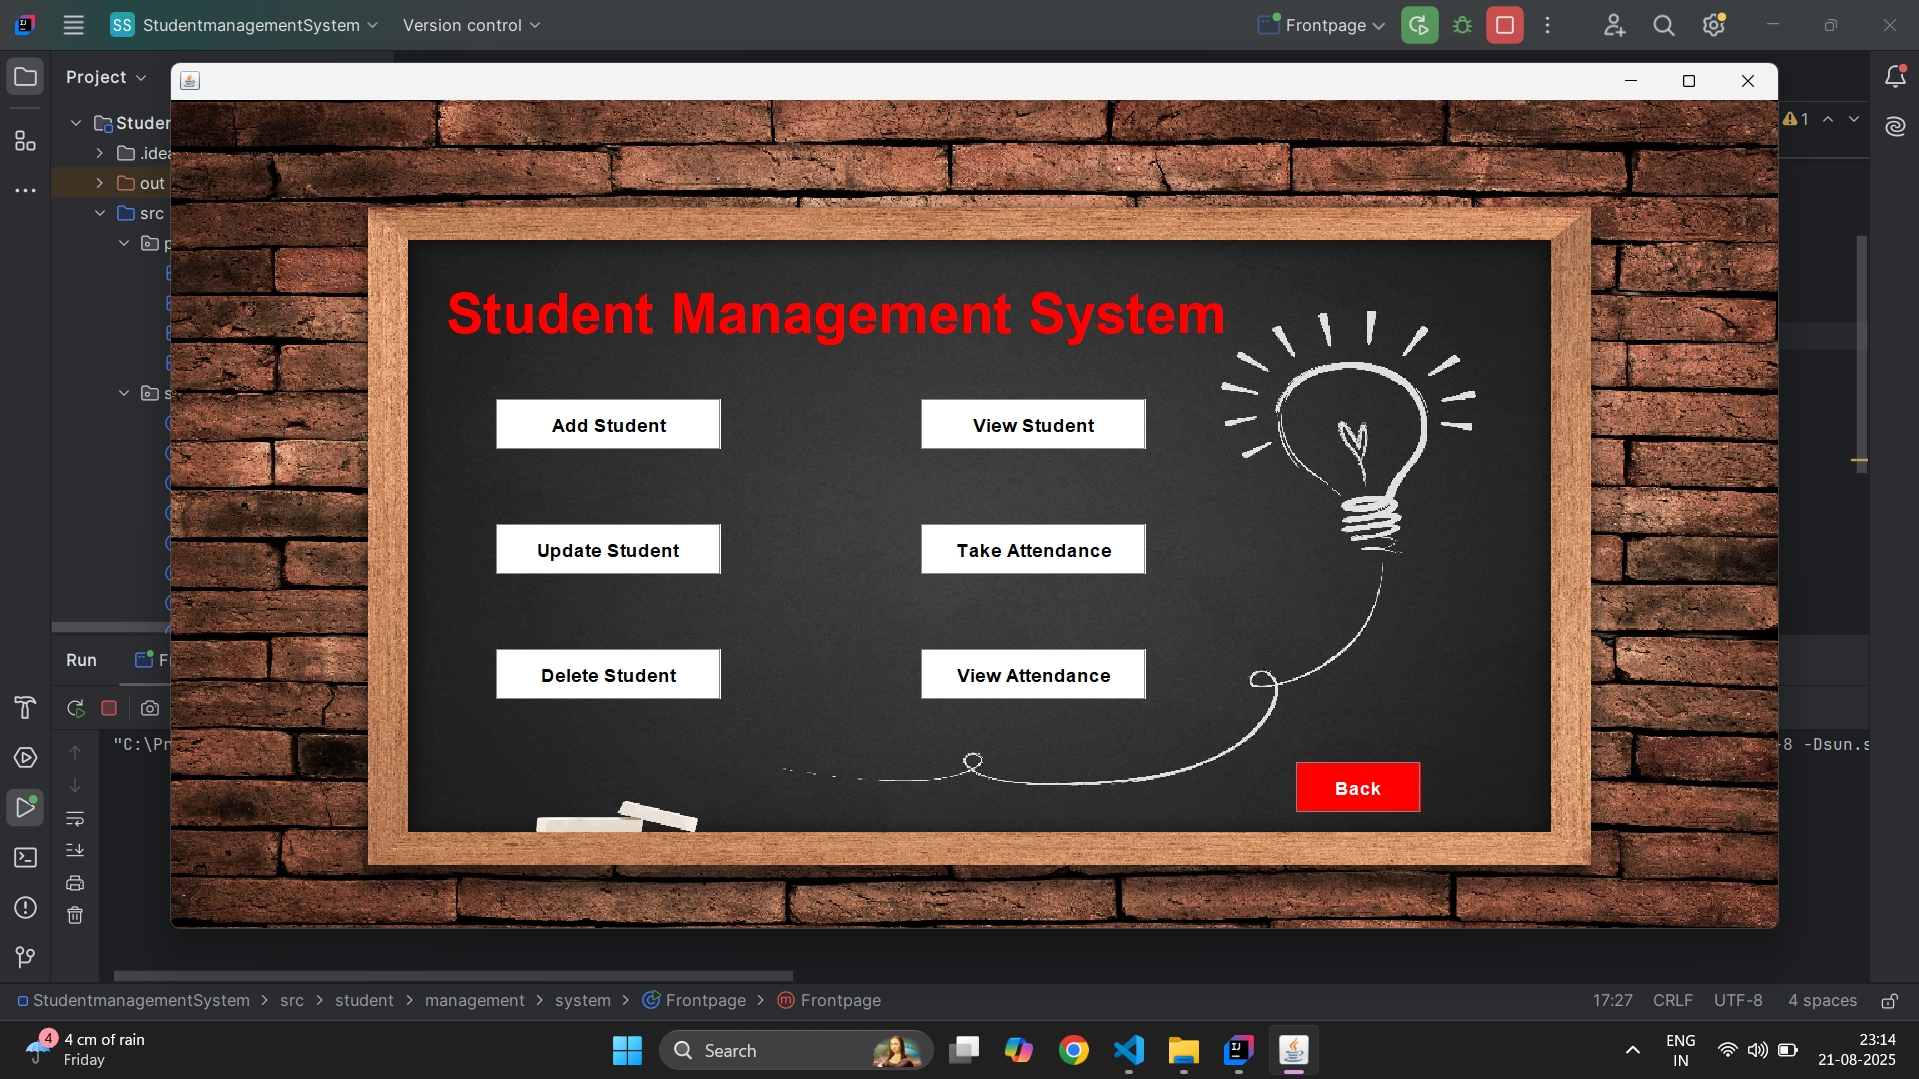This screenshot has height=1079, width=1919.
Task: Open the main hamburger menu
Action: 73,25
